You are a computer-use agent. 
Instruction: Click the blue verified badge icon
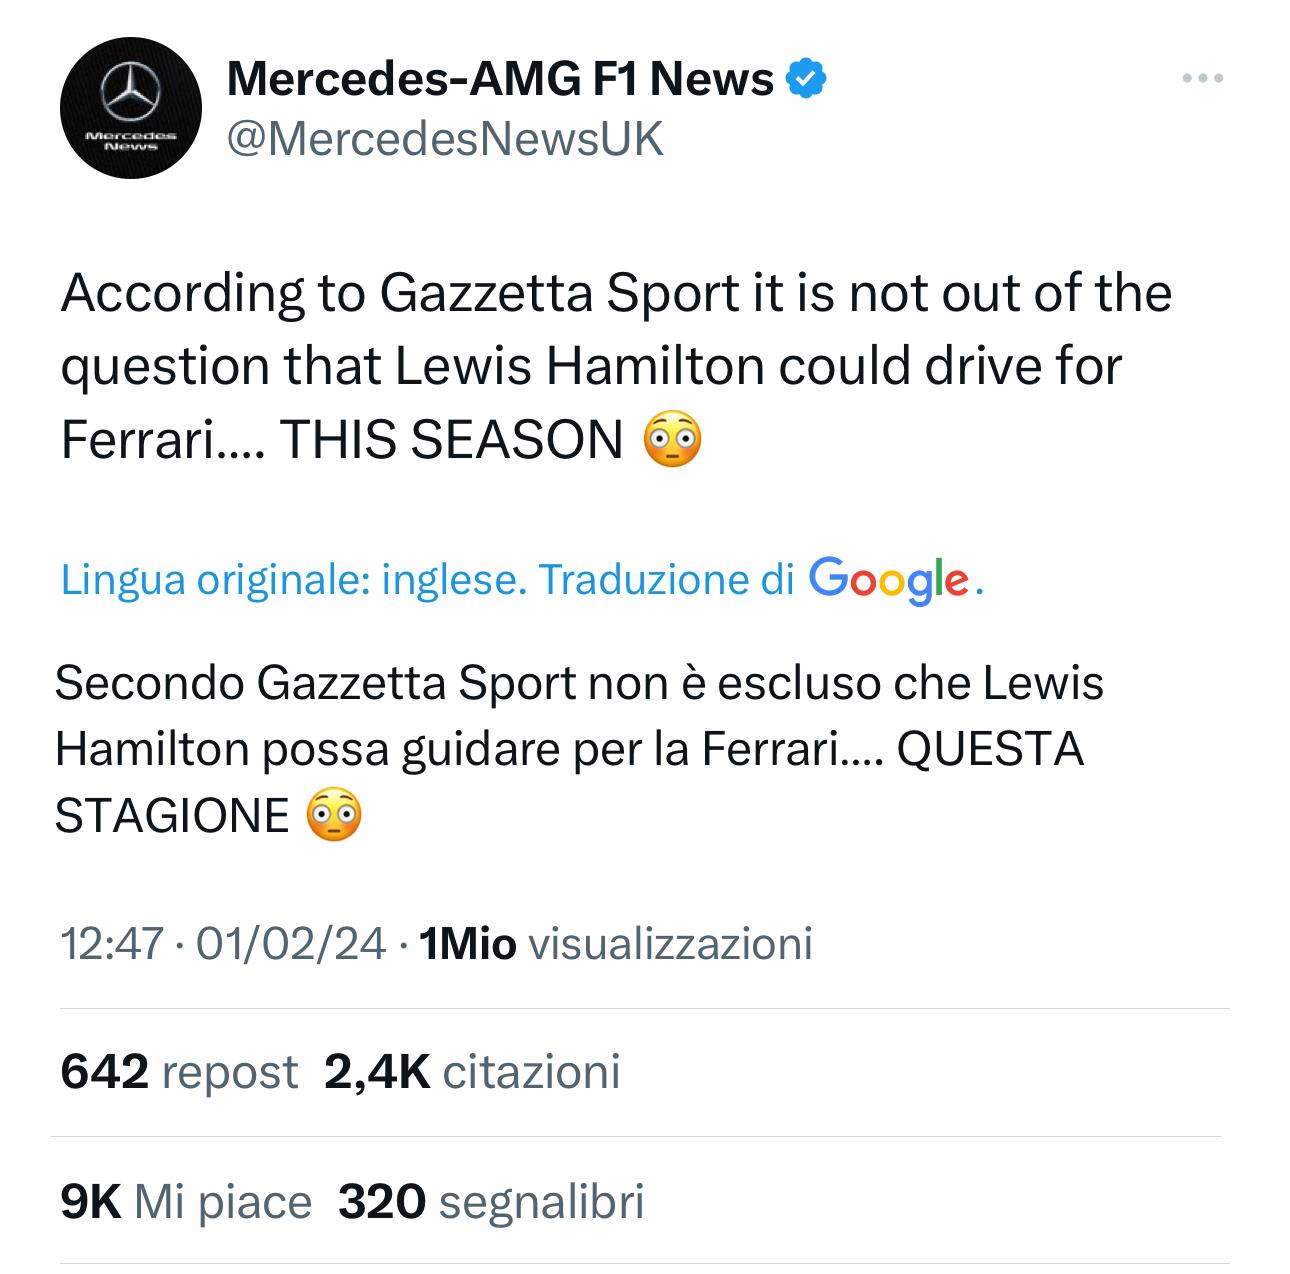click(806, 79)
